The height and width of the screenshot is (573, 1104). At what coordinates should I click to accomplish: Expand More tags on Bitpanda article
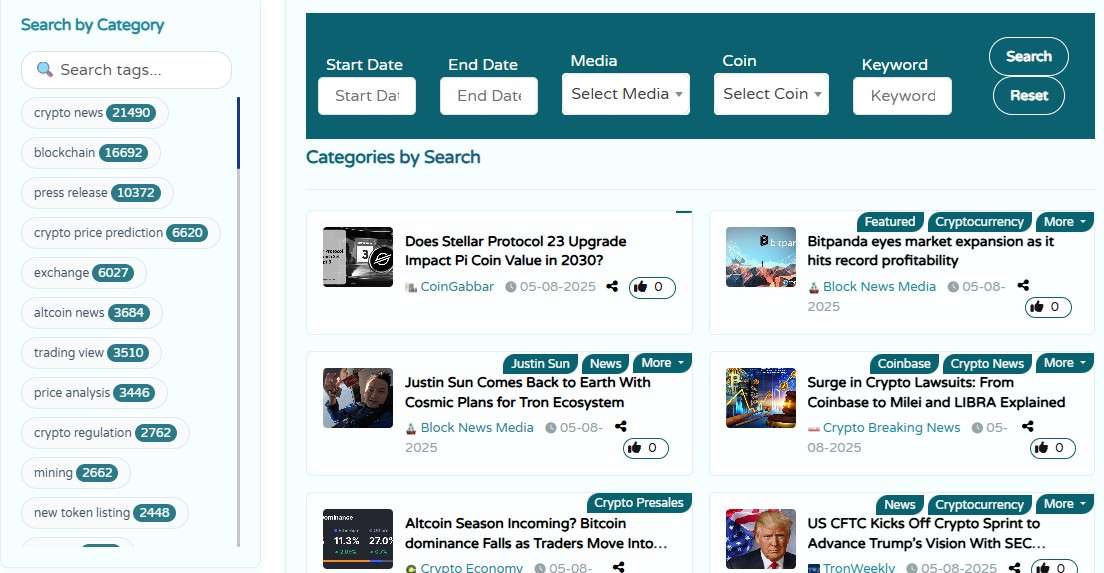click(1064, 222)
